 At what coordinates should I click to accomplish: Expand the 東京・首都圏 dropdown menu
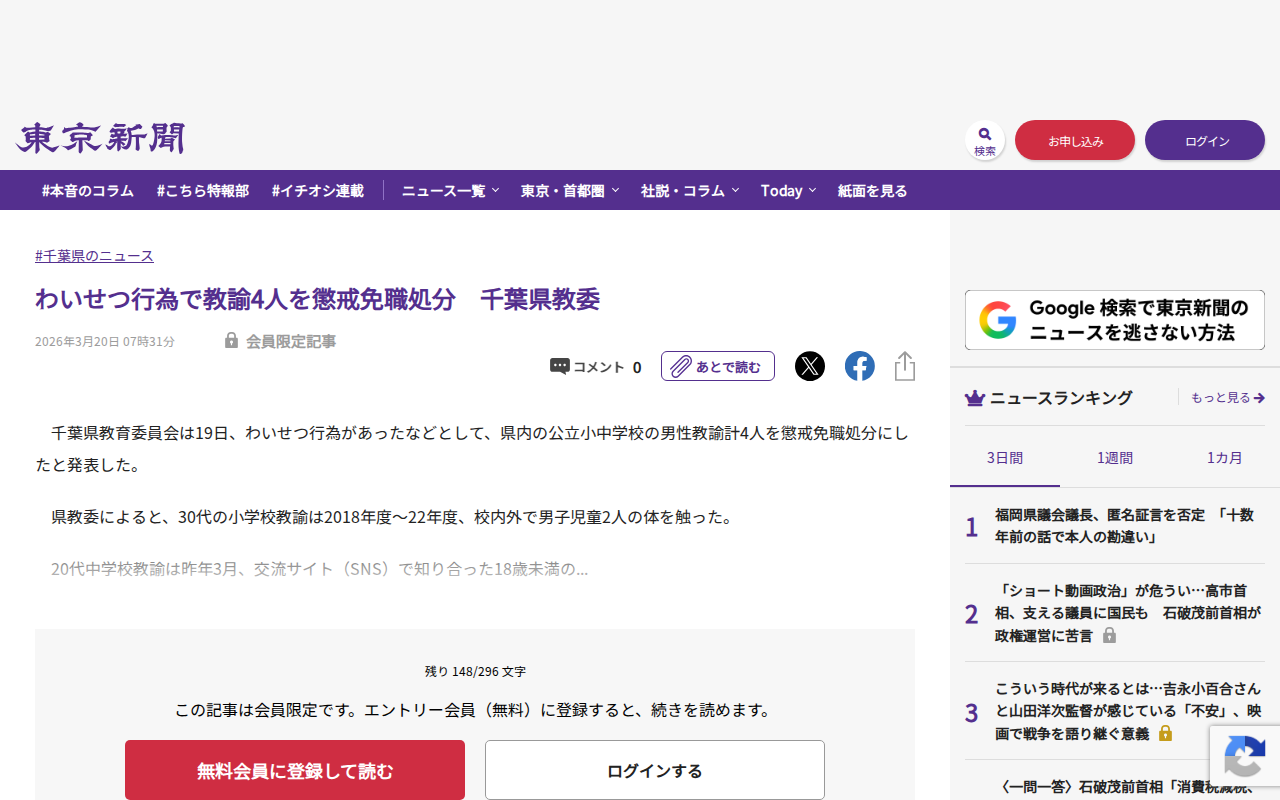click(570, 190)
